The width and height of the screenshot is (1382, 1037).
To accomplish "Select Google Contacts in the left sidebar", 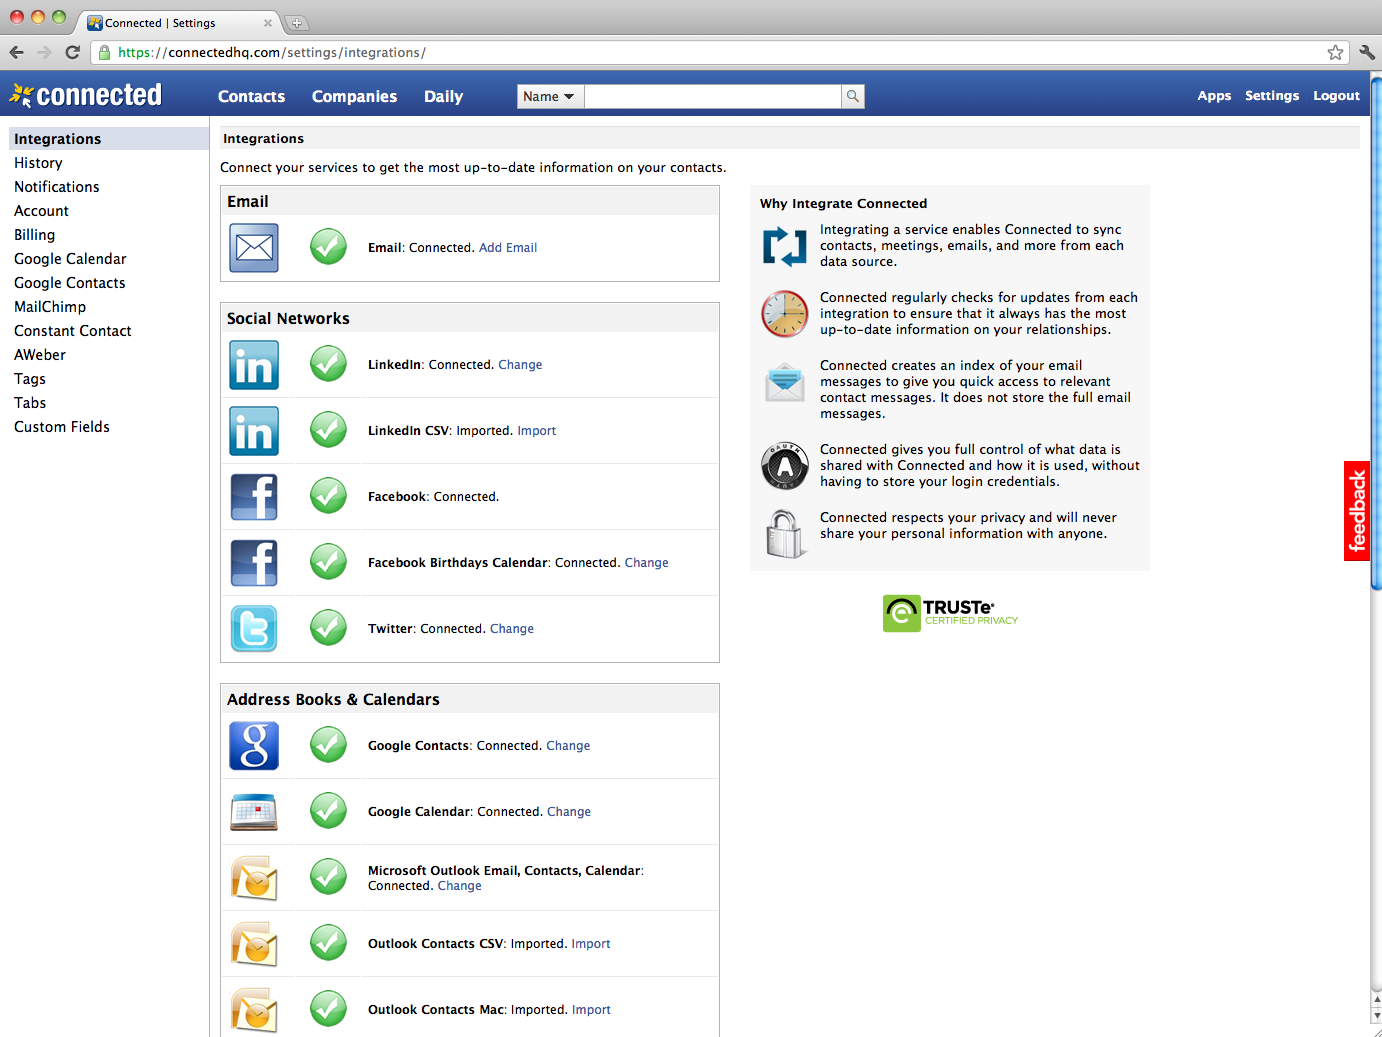I will click(70, 283).
